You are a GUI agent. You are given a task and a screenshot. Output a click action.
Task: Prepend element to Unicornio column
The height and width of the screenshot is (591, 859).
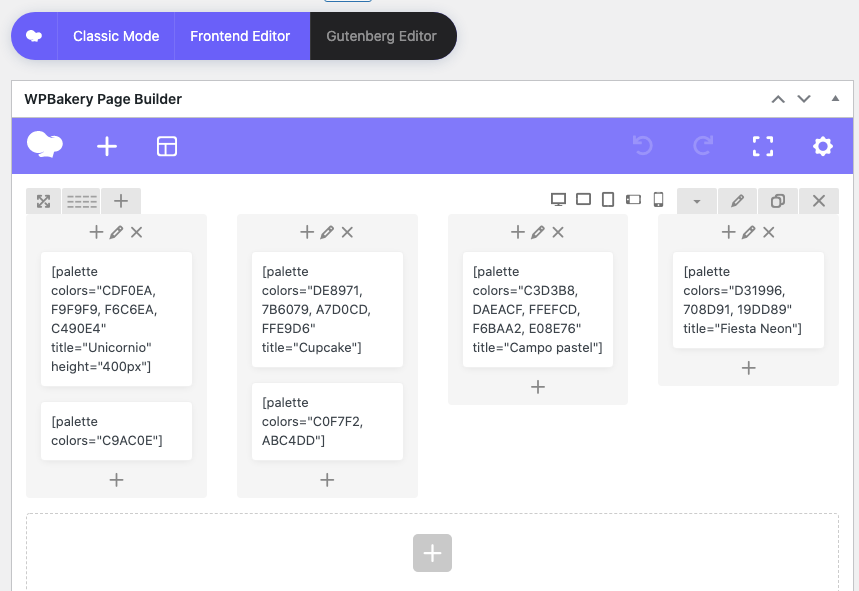96,232
